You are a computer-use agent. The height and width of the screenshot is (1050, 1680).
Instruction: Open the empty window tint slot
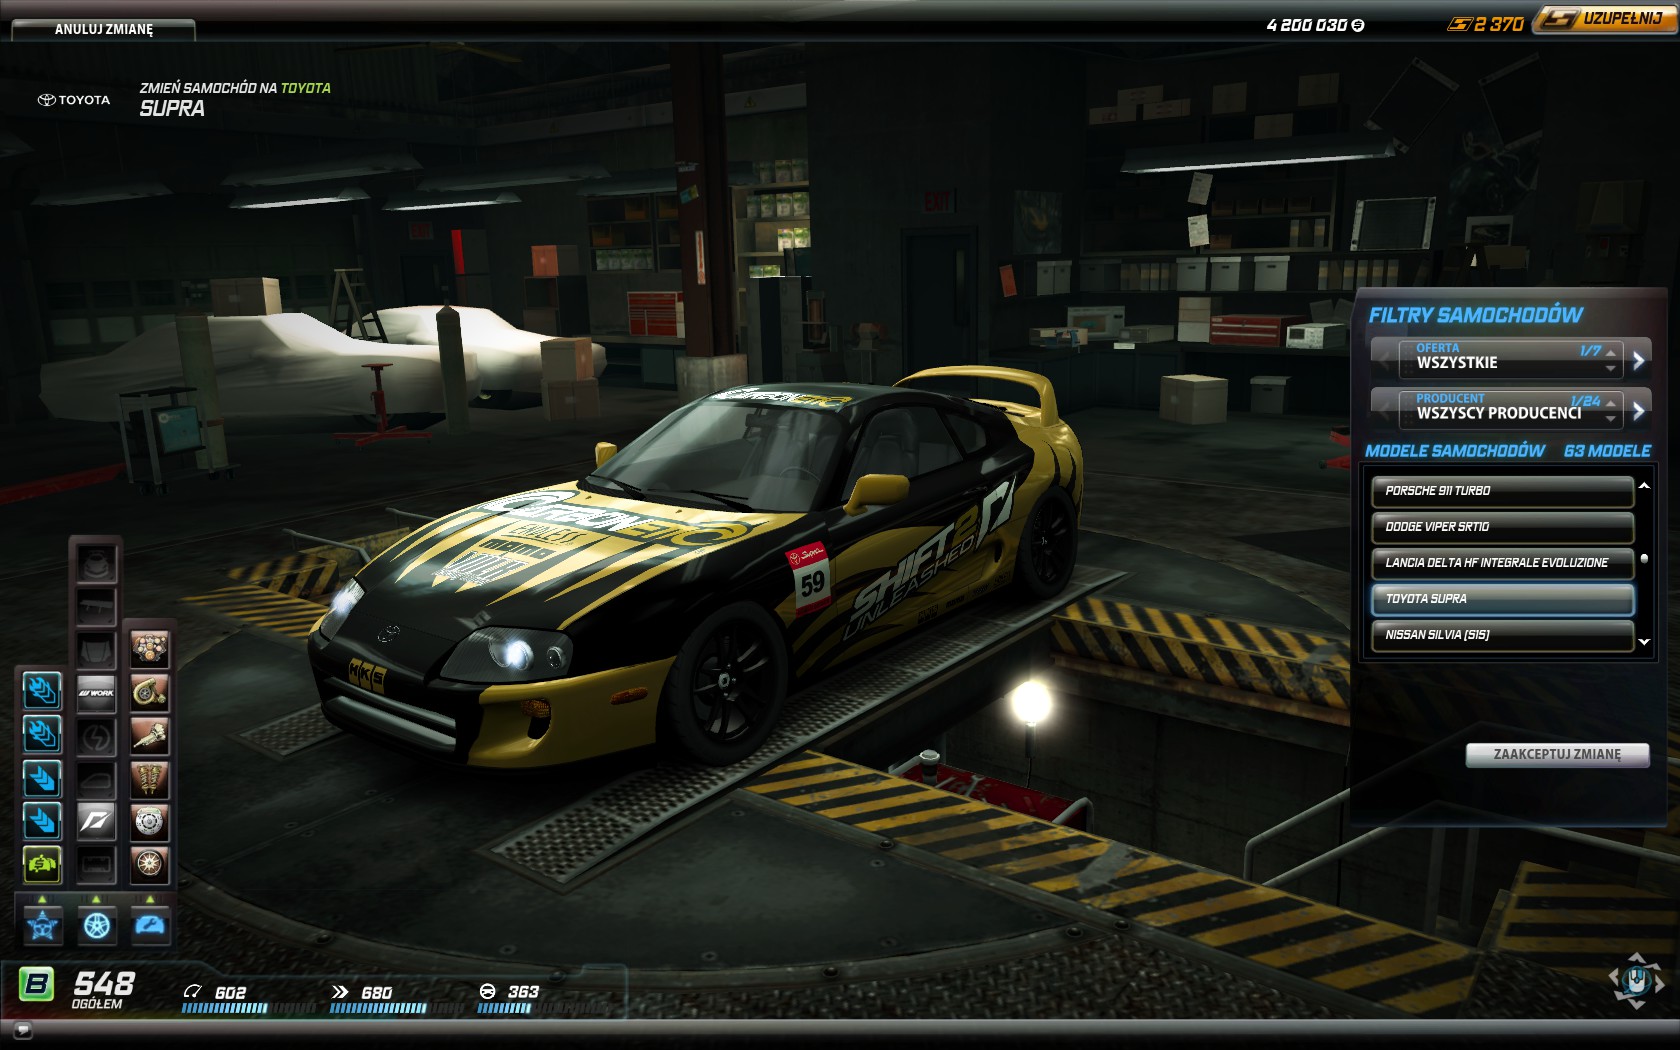96,778
